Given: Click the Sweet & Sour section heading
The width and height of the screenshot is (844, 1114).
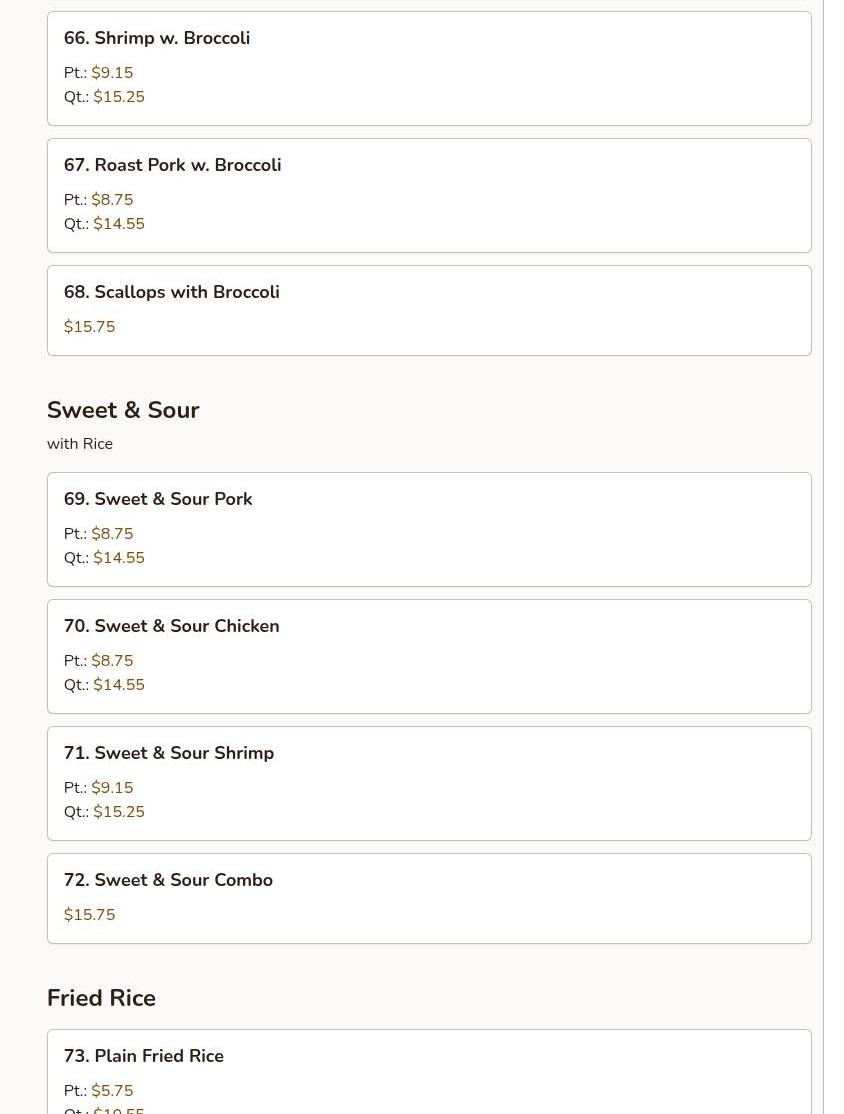Looking at the screenshot, I should pos(123,410).
